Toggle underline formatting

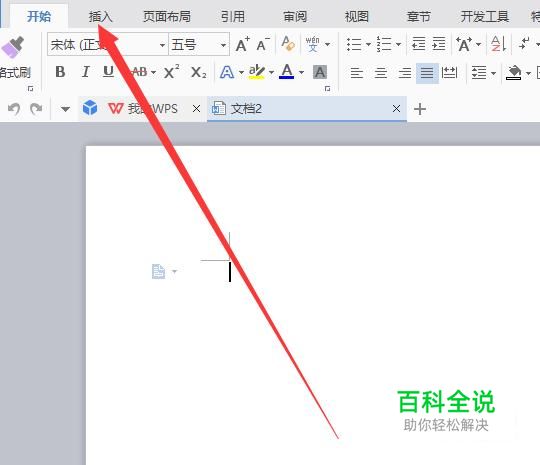click(x=108, y=72)
